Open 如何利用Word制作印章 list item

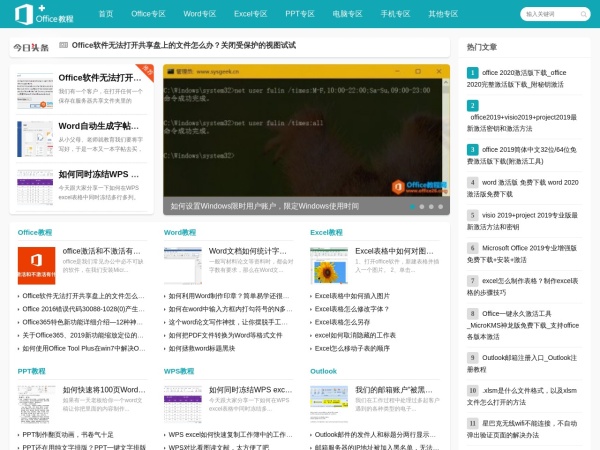[x=229, y=296]
